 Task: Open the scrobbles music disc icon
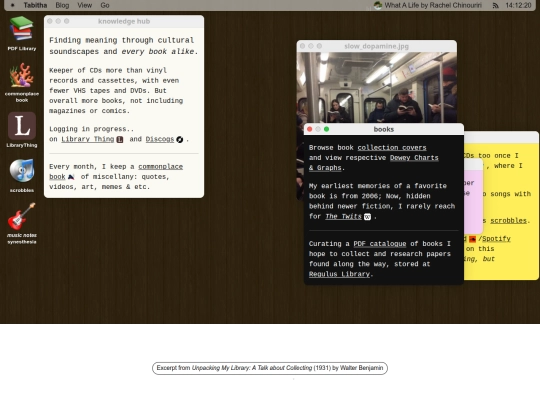coord(22,175)
